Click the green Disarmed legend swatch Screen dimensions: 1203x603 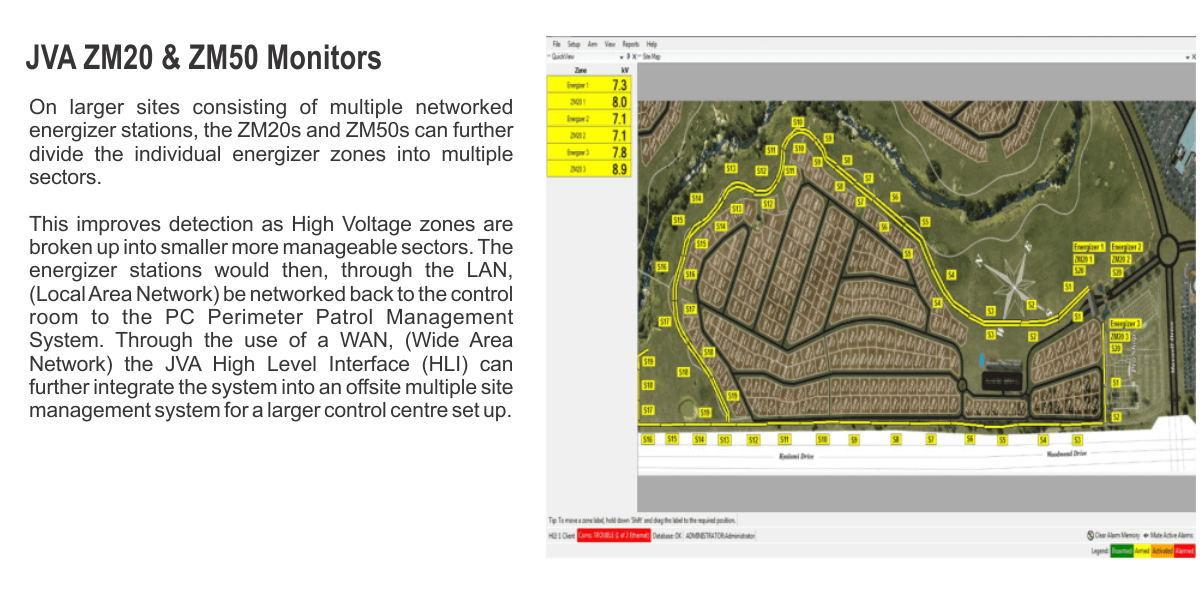(x=1121, y=551)
